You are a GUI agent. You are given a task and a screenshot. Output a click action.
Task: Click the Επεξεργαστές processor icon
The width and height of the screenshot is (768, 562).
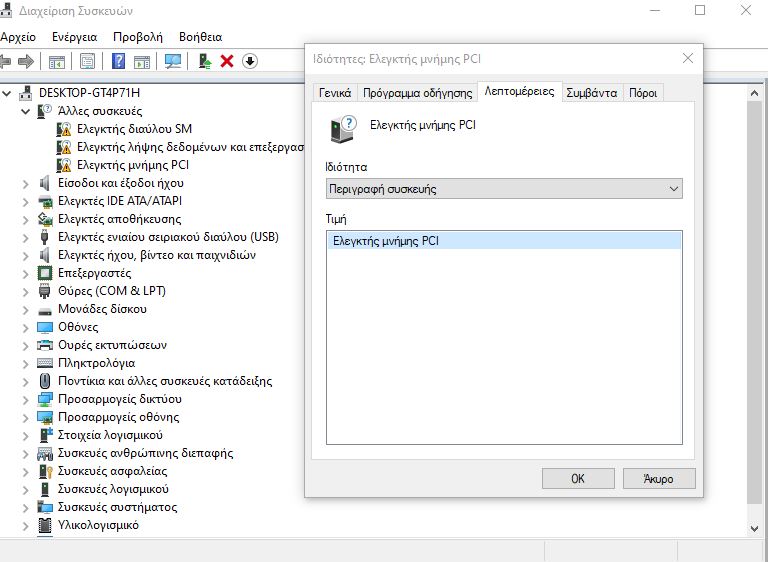tap(45, 273)
